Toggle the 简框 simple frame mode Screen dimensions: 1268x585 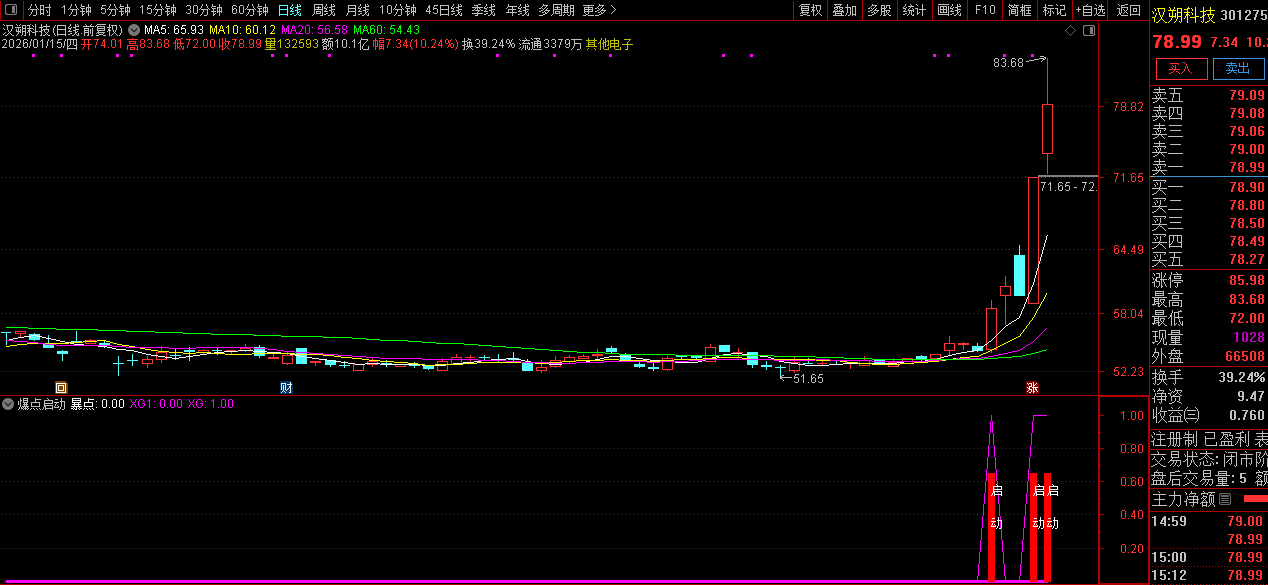click(1020, 10)
